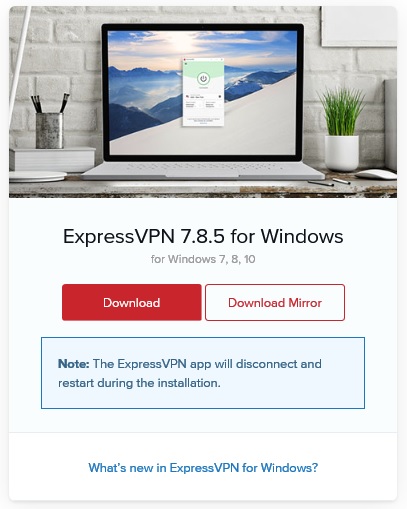Click the green power icon on laptop screen
407x509 pixels.
tap(203, 79)
